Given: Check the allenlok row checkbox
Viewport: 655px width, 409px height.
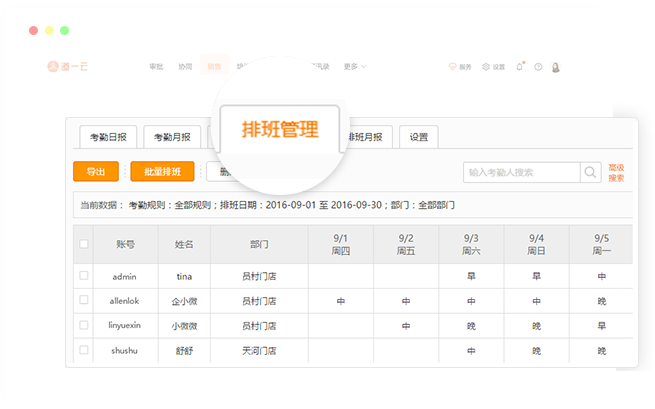Looking at the screenshot, I should tap(84, 299).
